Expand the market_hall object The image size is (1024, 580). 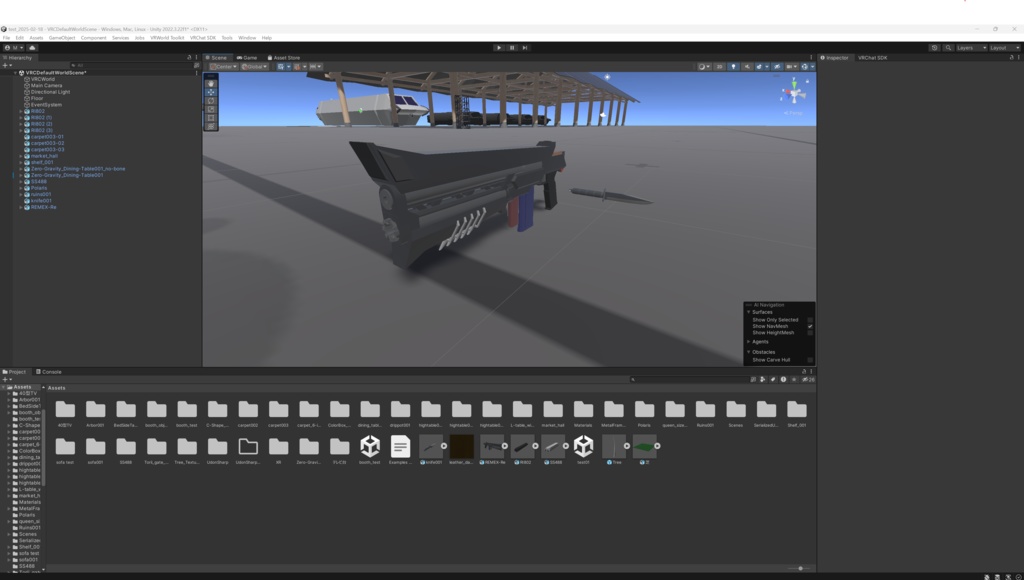pos(21,156)
